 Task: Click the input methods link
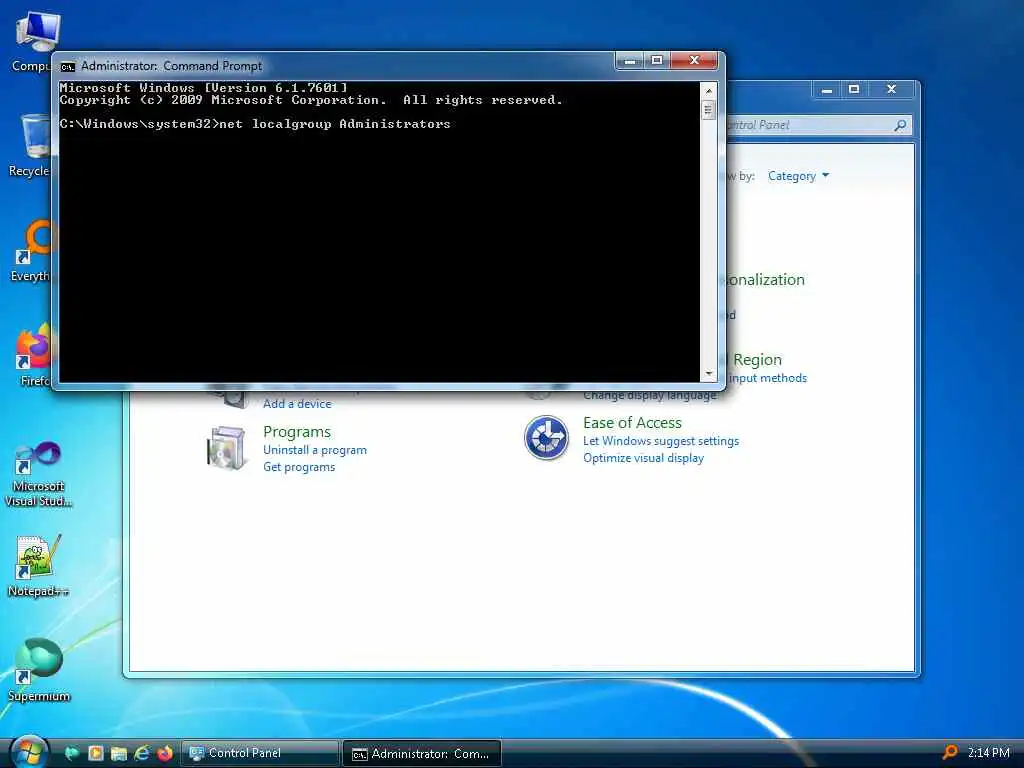click(768, 378)
